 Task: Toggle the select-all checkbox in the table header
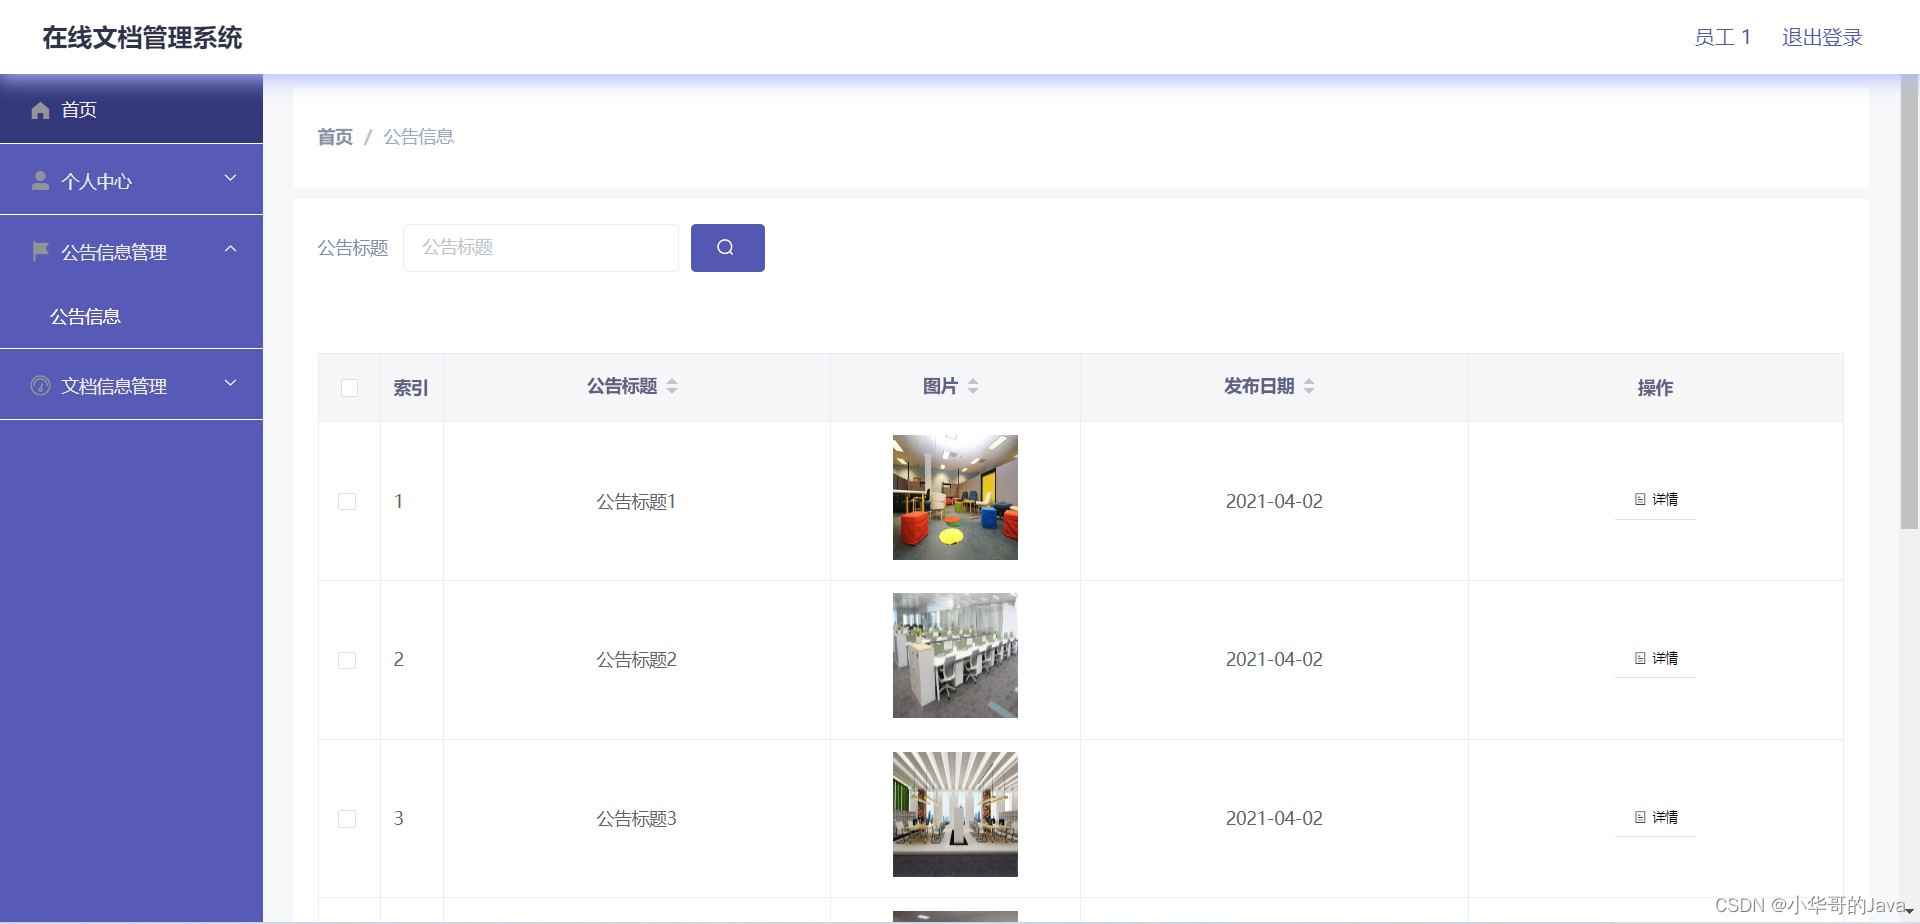click(x=349, y=388)
